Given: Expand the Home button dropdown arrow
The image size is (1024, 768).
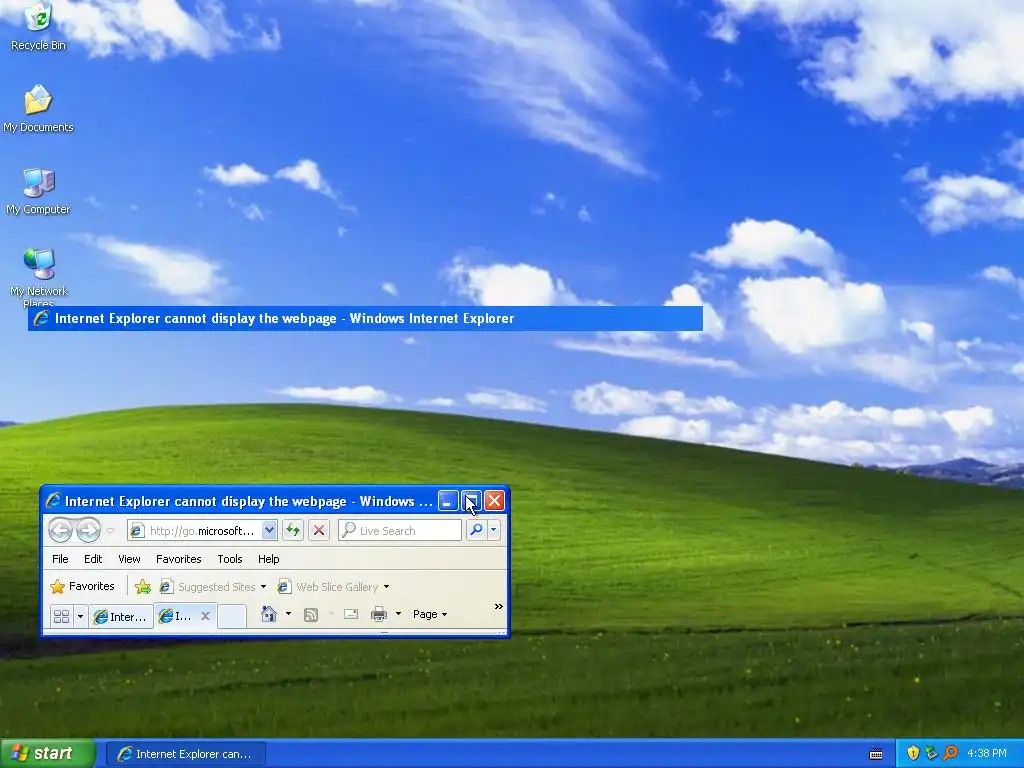Looking at the screenshot, I should [x=288, y=614].
